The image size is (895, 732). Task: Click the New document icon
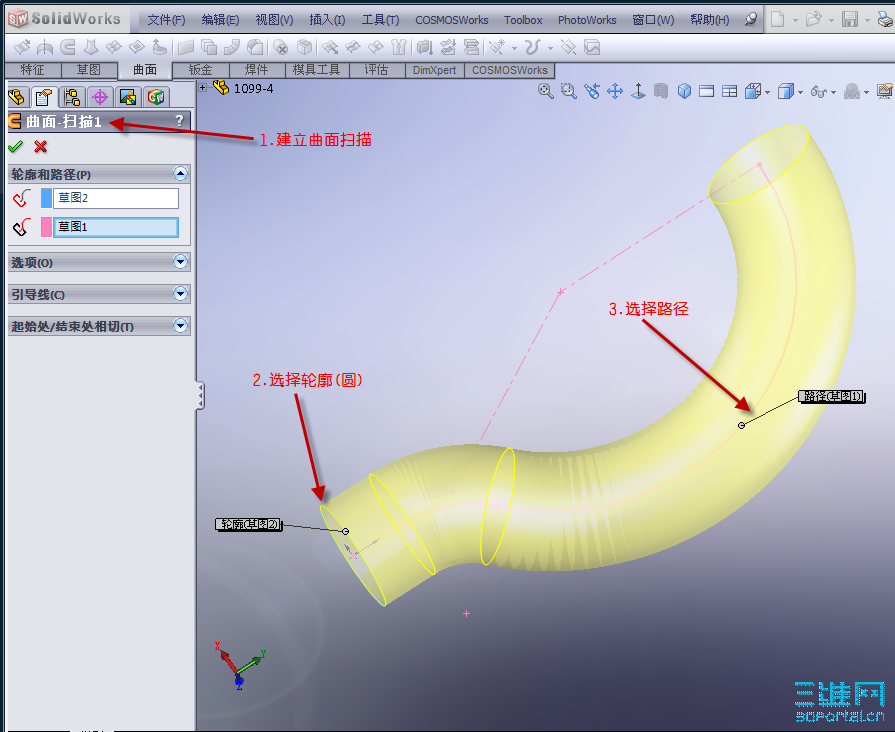click(x=777, y=19)
